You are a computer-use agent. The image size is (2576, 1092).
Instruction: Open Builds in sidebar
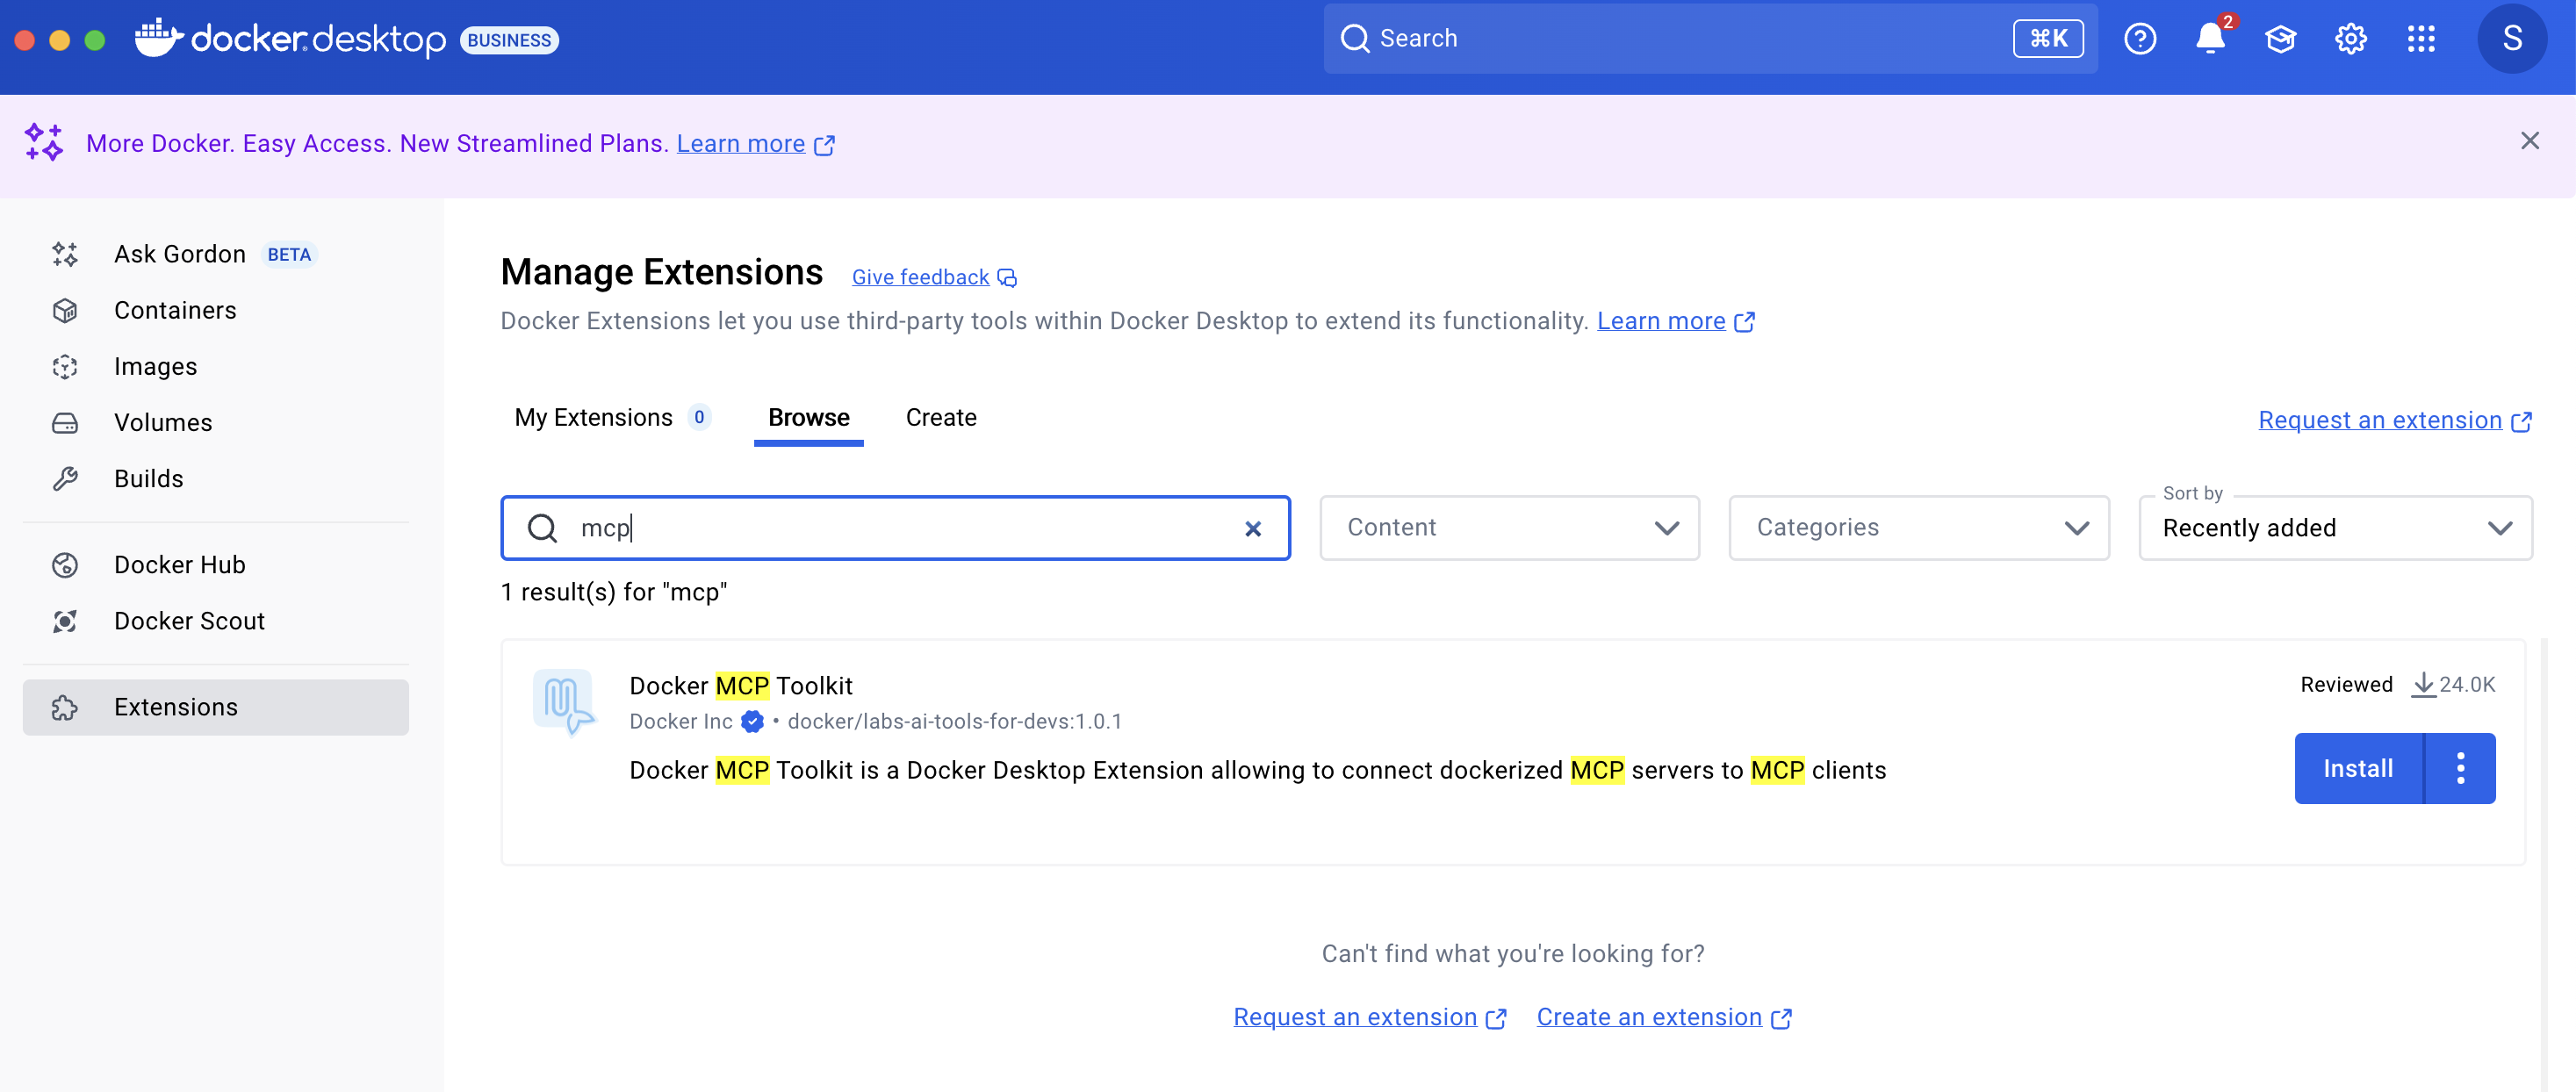pos(216,478)
